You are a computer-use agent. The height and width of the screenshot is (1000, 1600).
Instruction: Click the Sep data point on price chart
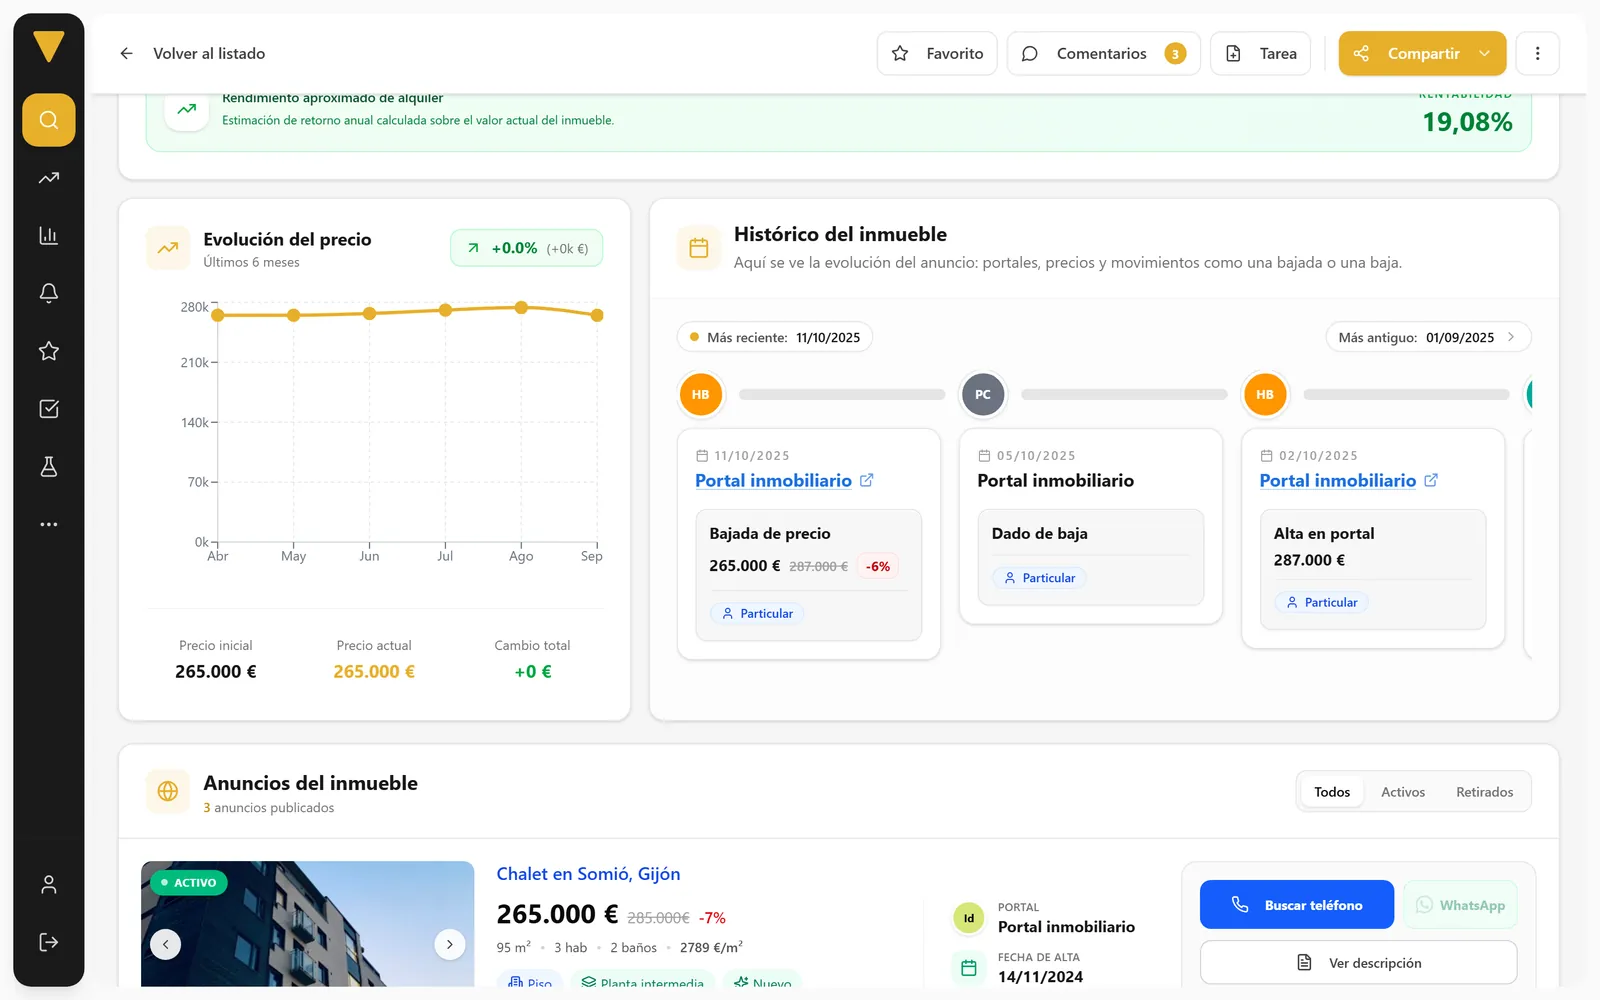click(x=597, y=315)
